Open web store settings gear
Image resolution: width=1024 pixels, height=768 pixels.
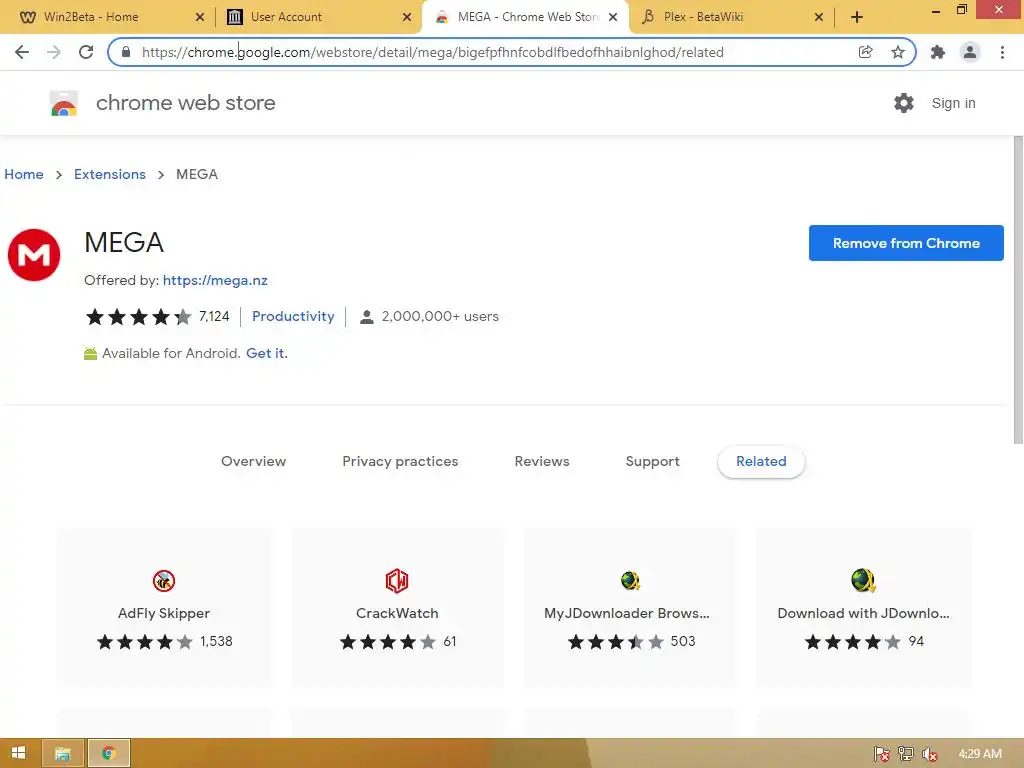coord(904,103)
